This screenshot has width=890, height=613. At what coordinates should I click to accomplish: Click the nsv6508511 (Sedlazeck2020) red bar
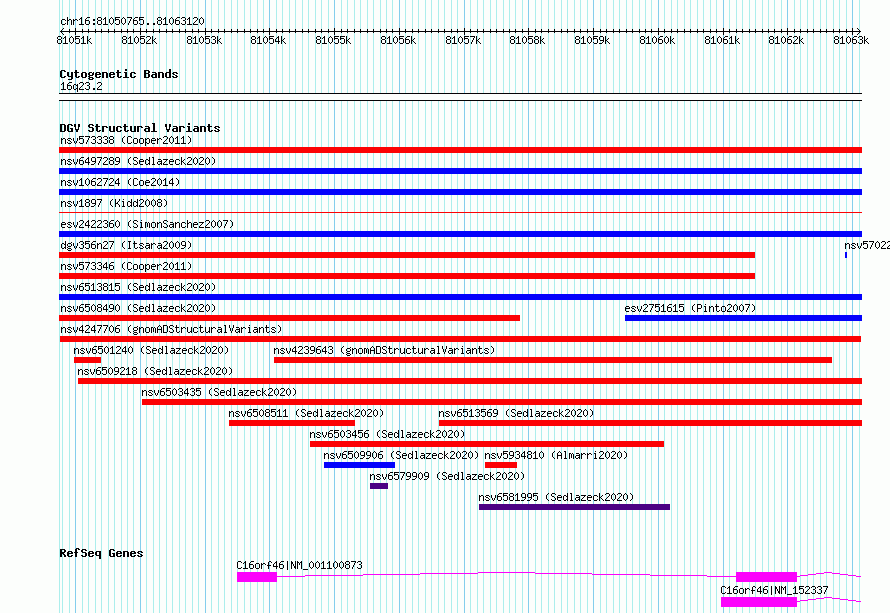292,423
